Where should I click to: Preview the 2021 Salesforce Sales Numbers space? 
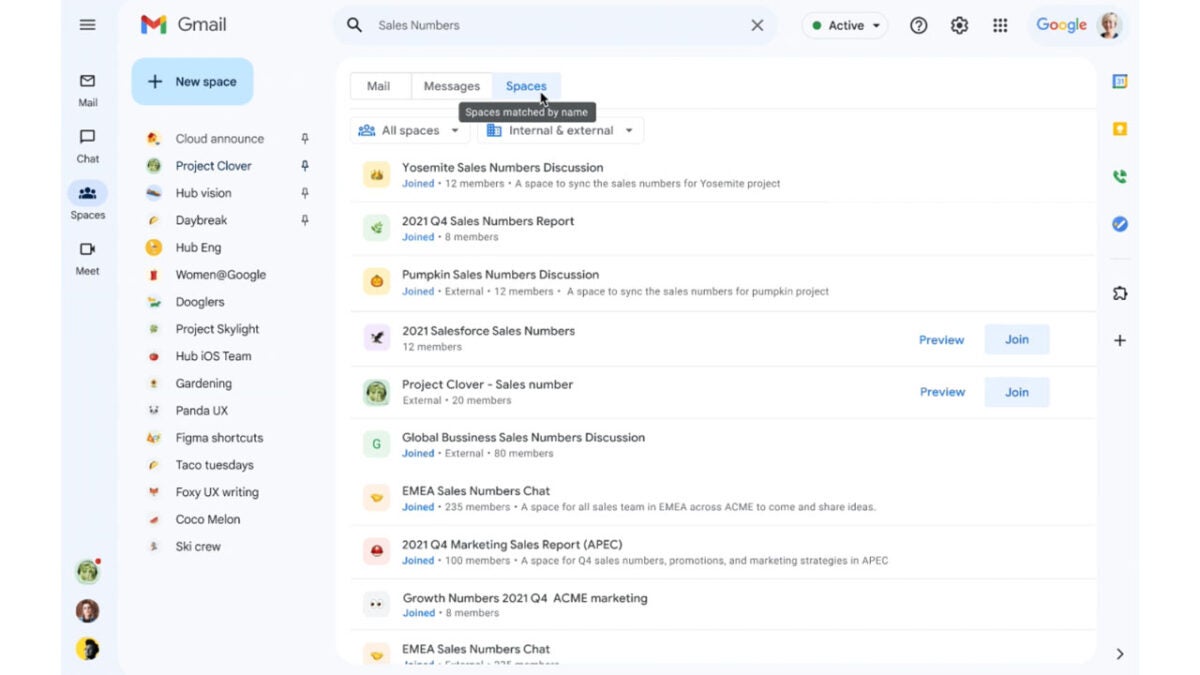[942, 340]
